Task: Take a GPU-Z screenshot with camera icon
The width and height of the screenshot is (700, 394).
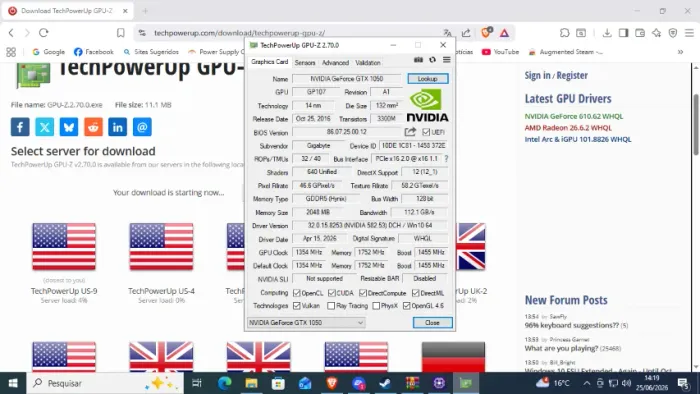Action: click(418, 60)
